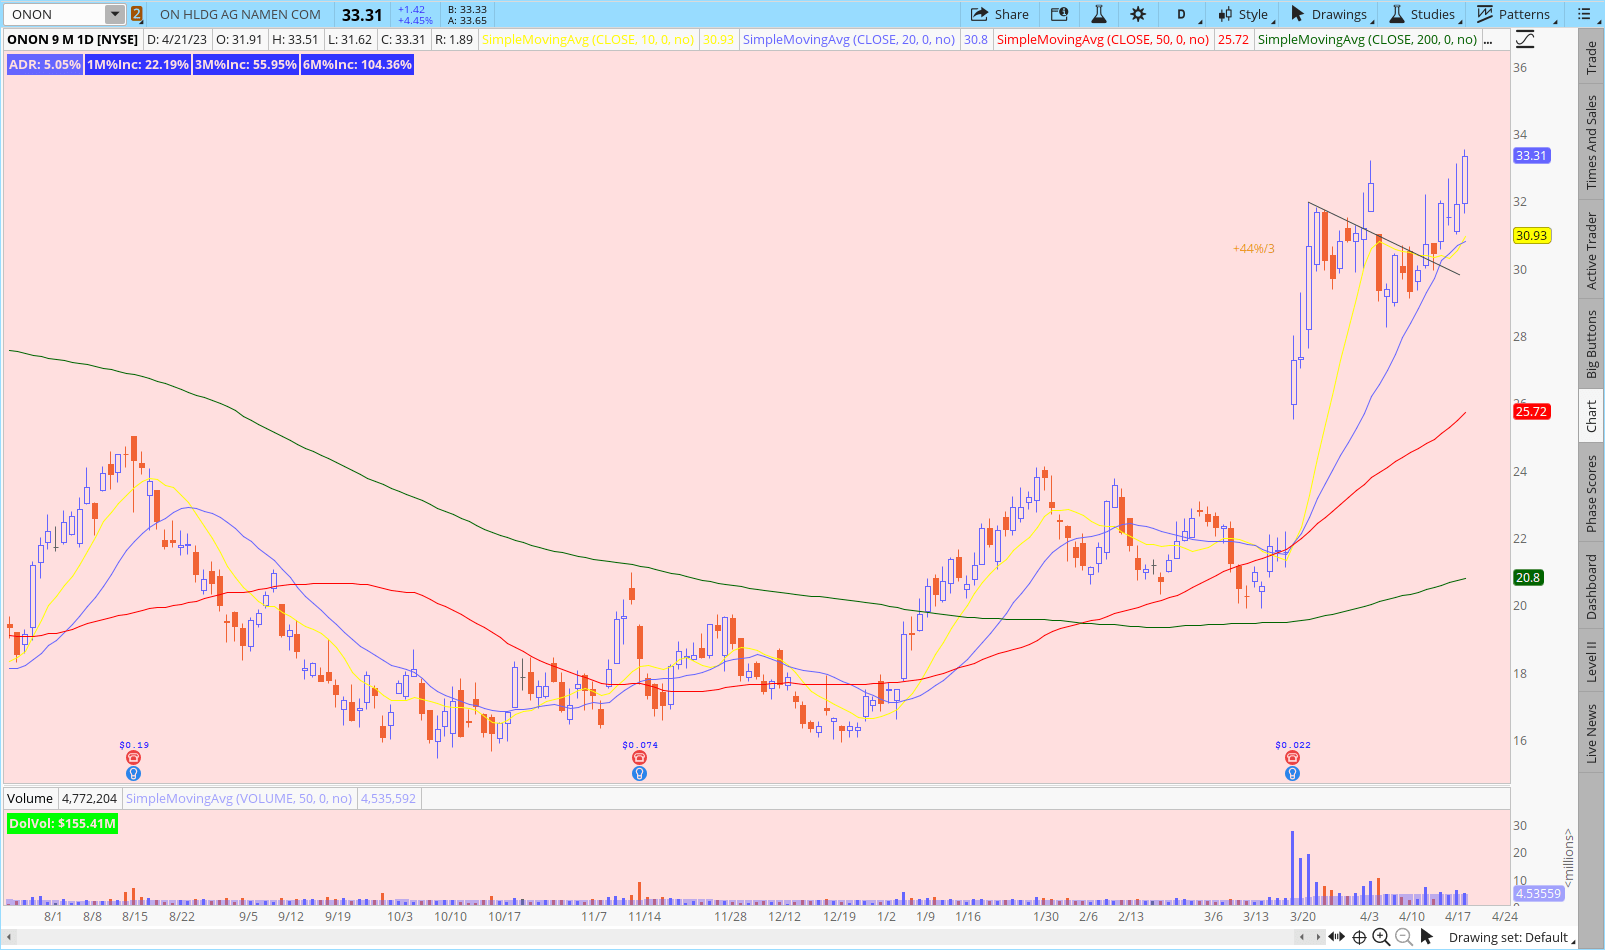Select SimpleMovingAvg (CLOSE, 20) study label
The width and height of the screenshot is (1605, 950).
pyautogui.click(x=849, y=40)
